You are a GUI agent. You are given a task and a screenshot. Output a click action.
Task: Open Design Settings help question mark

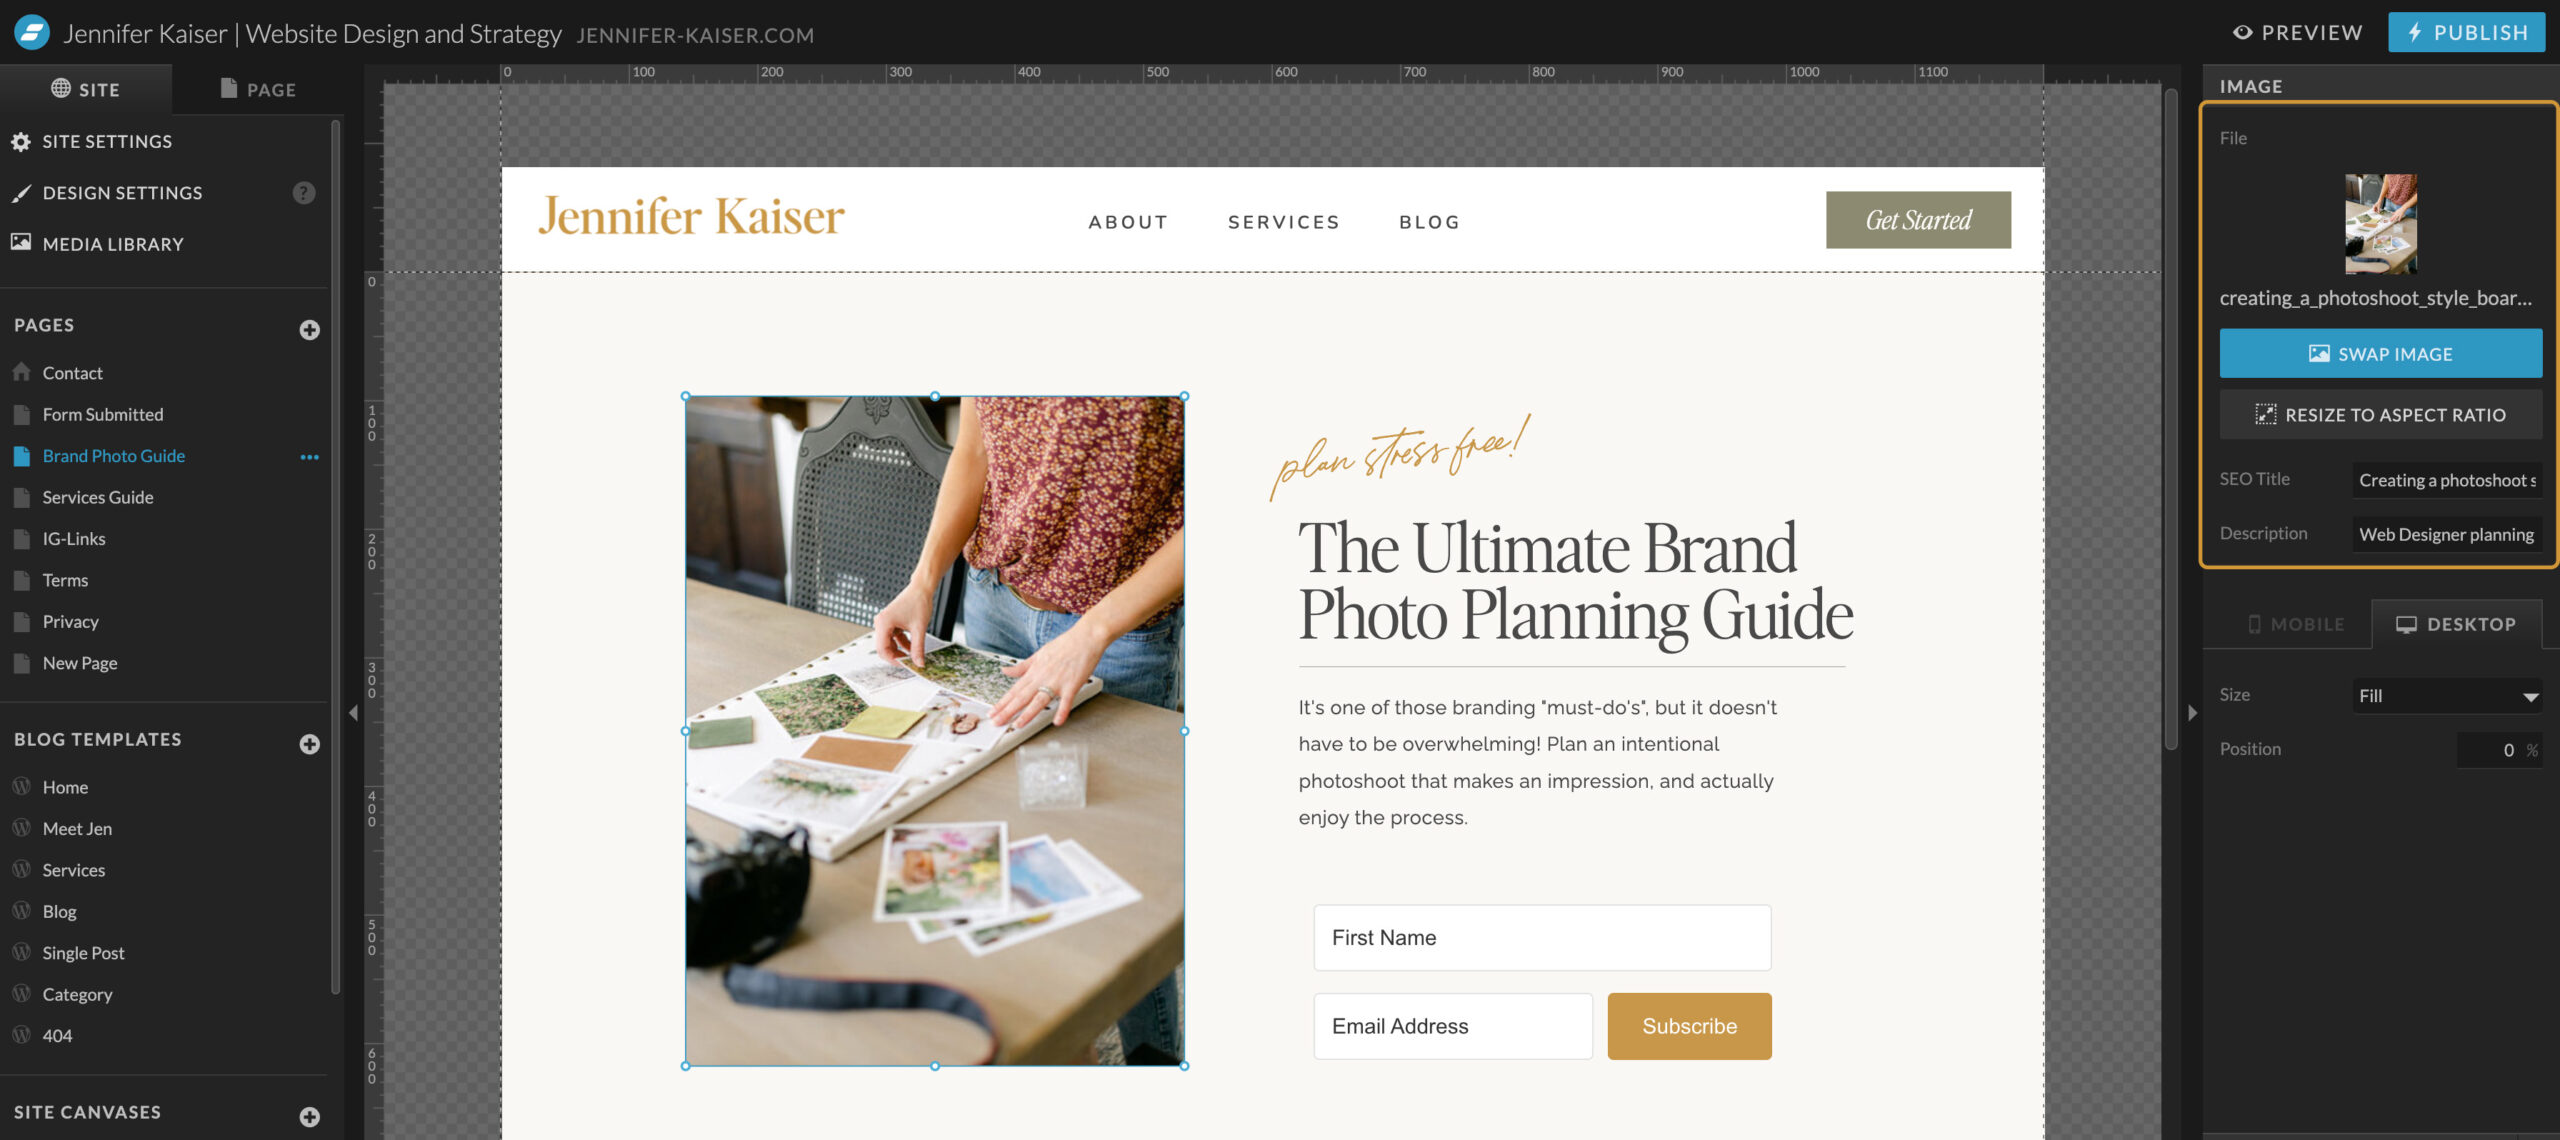(x=304, y=193)
